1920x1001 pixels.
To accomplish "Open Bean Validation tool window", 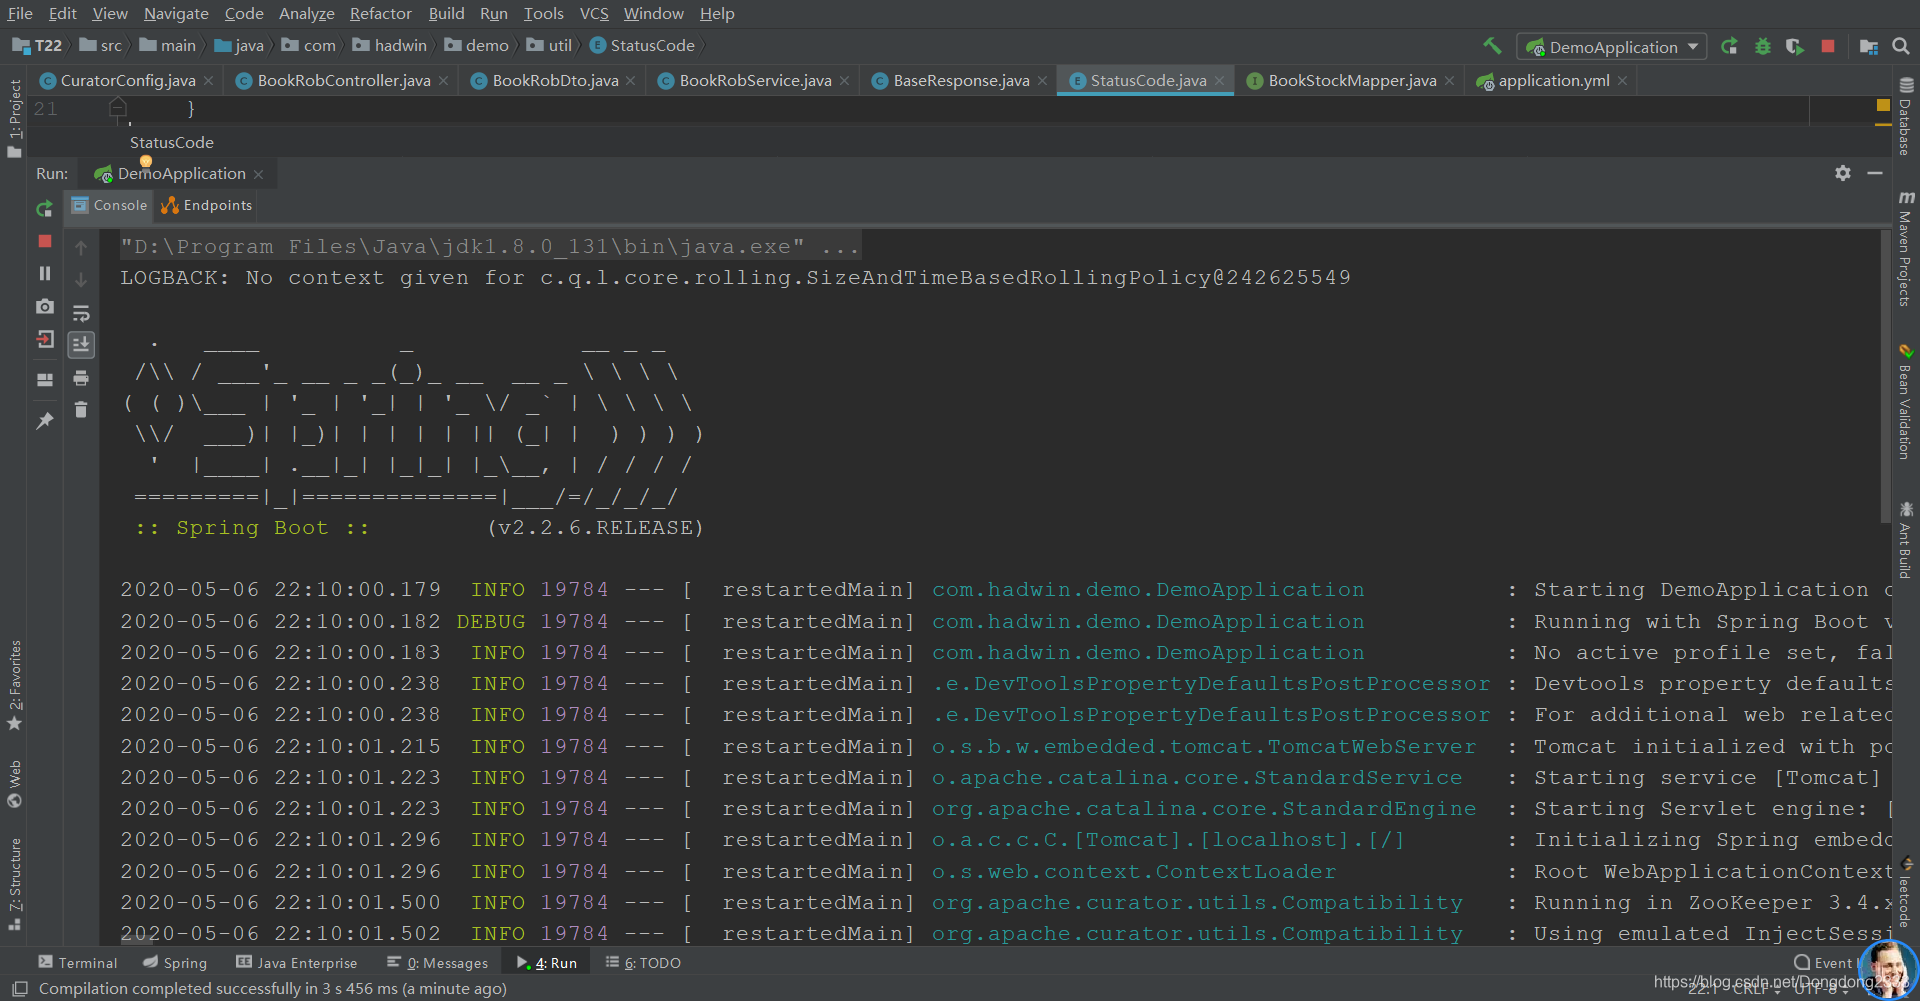I will pyautogui.click(x=1906, y=402).
